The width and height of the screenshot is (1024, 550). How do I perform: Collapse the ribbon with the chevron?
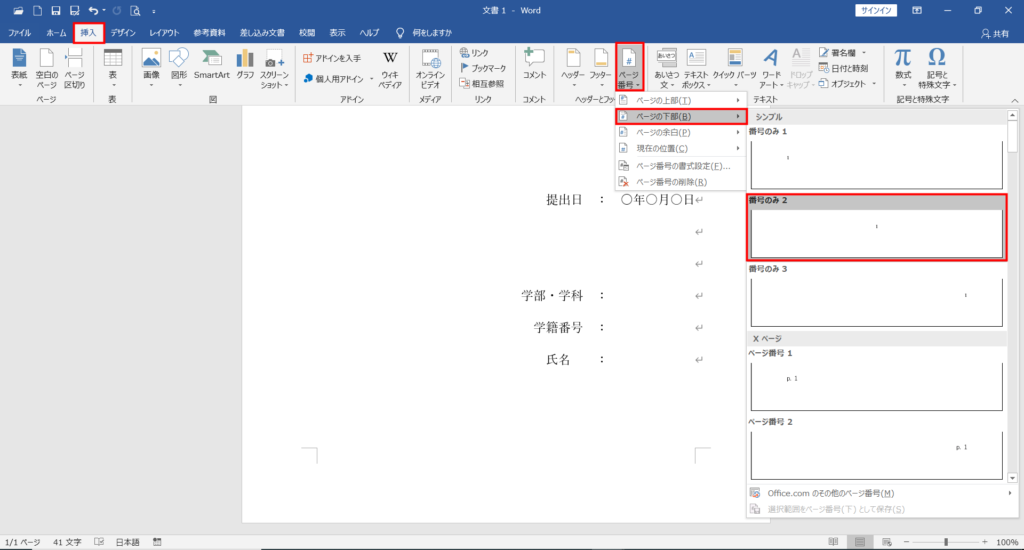[1014, 100]
